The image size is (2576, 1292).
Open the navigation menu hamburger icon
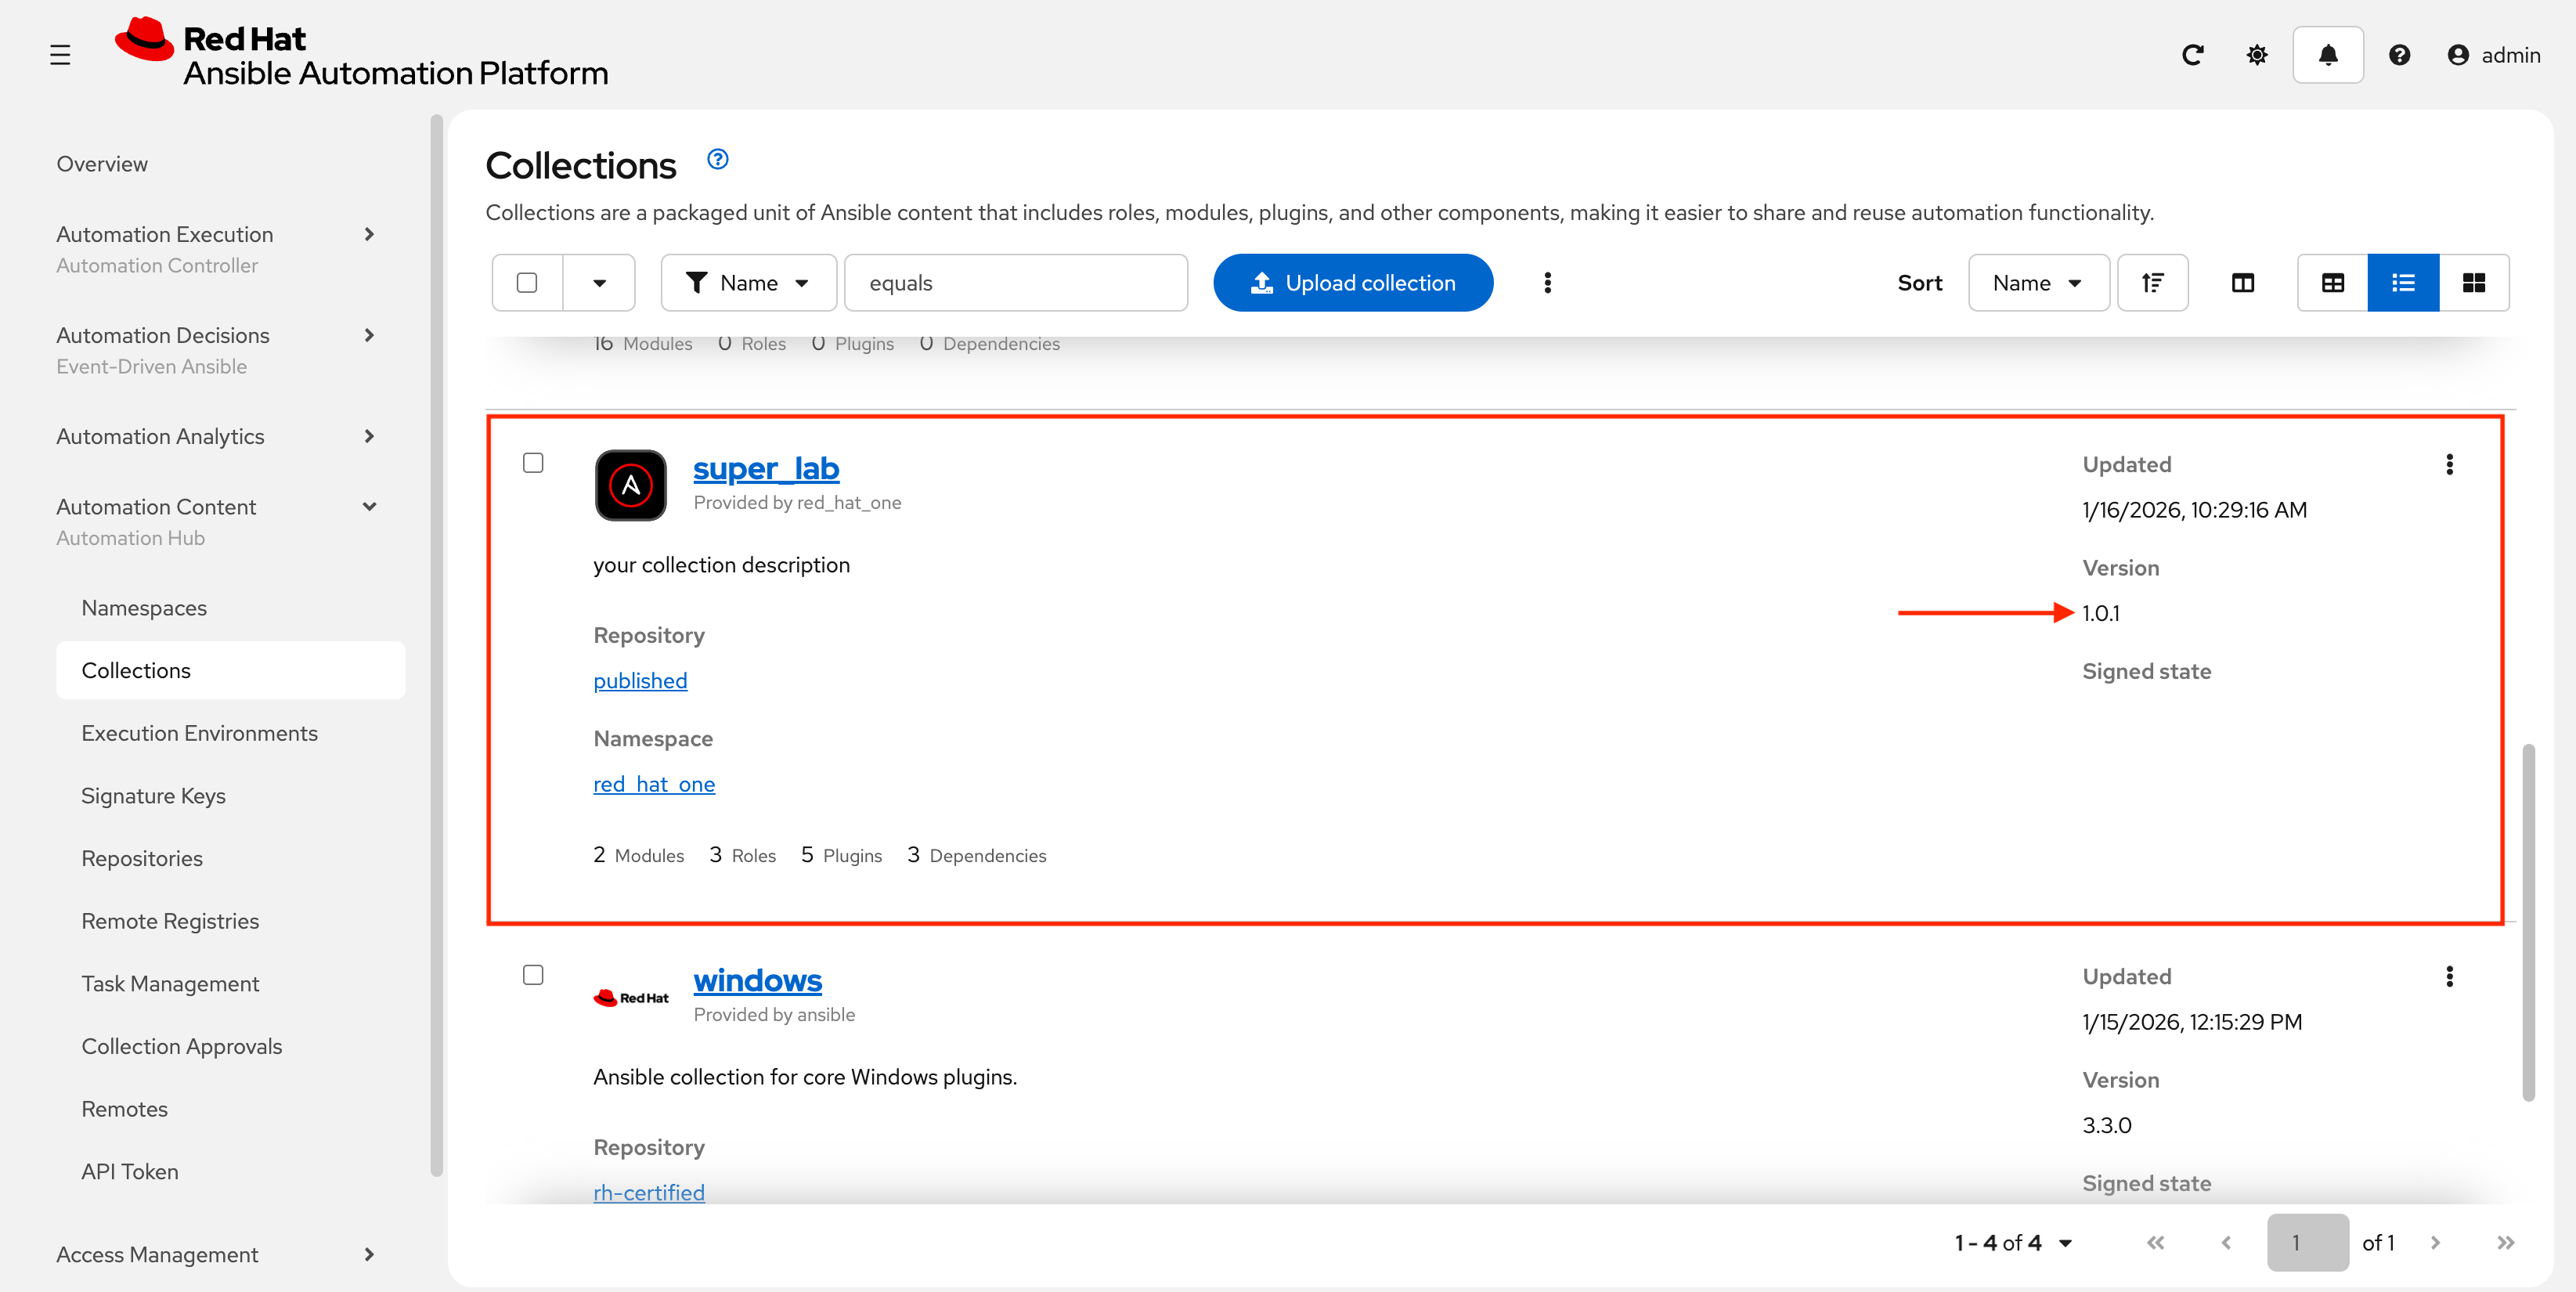59,55
